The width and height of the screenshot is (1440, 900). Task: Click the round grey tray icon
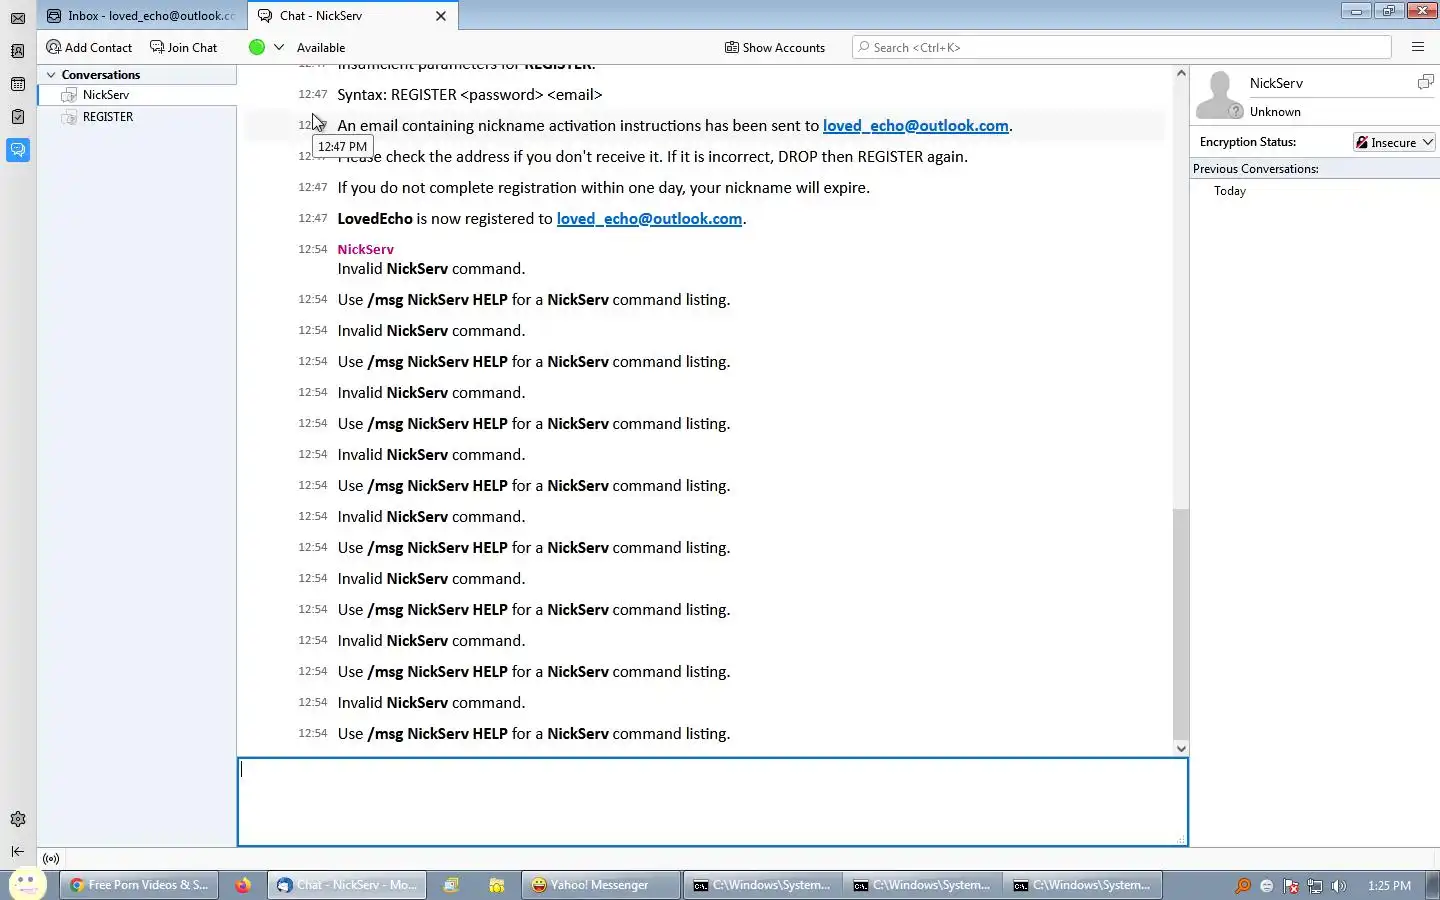pos(1267,886)
